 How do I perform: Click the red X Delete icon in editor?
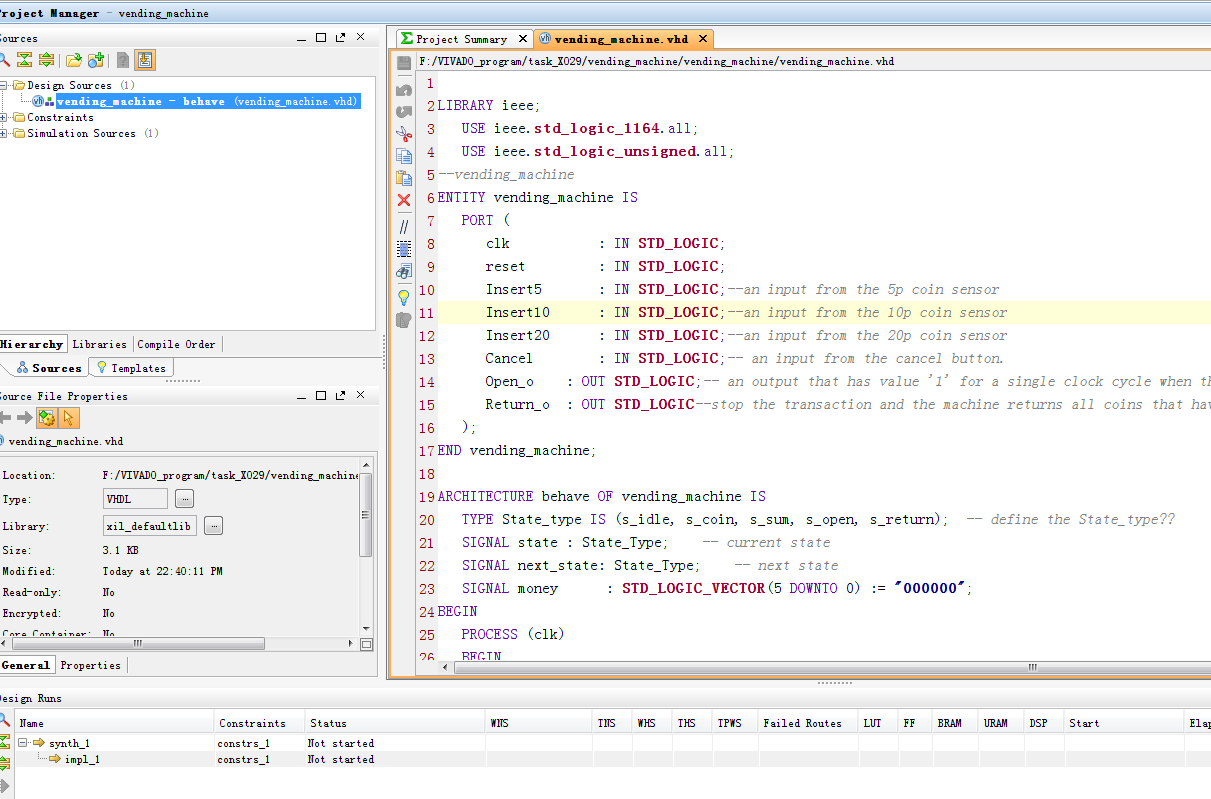(404, 200)
